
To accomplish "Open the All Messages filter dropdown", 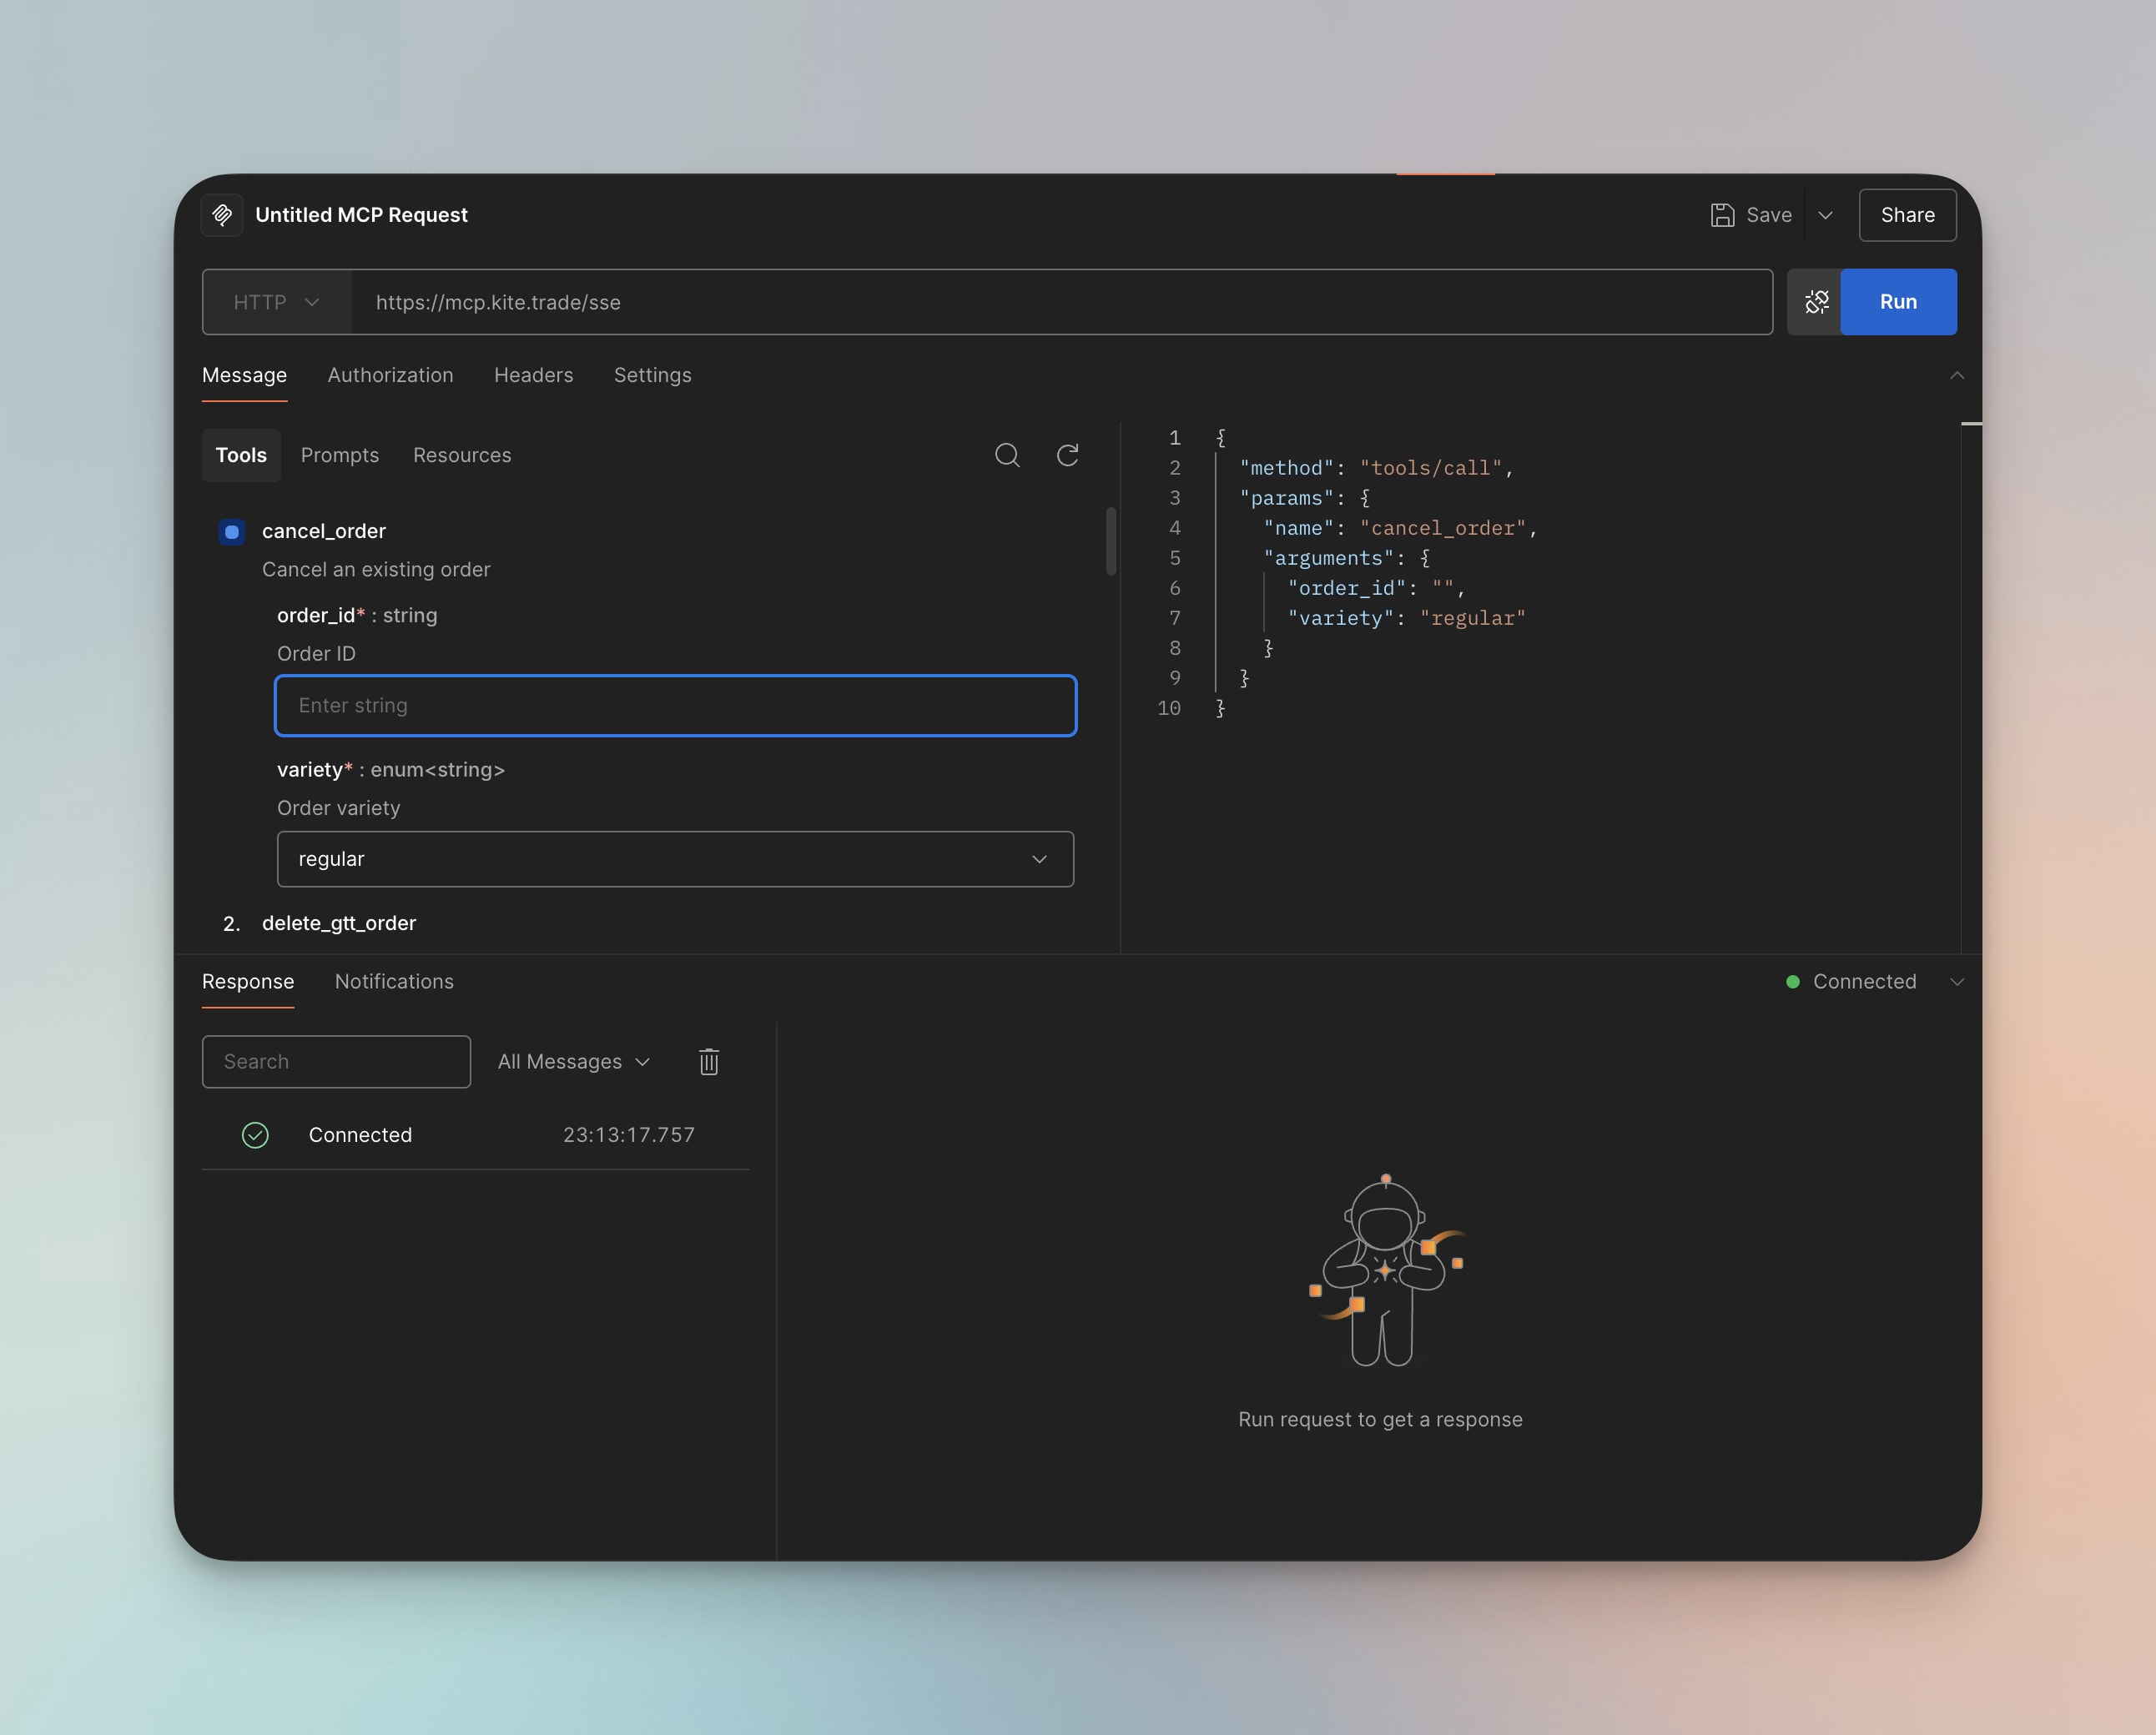I will tap(574, 1062).
